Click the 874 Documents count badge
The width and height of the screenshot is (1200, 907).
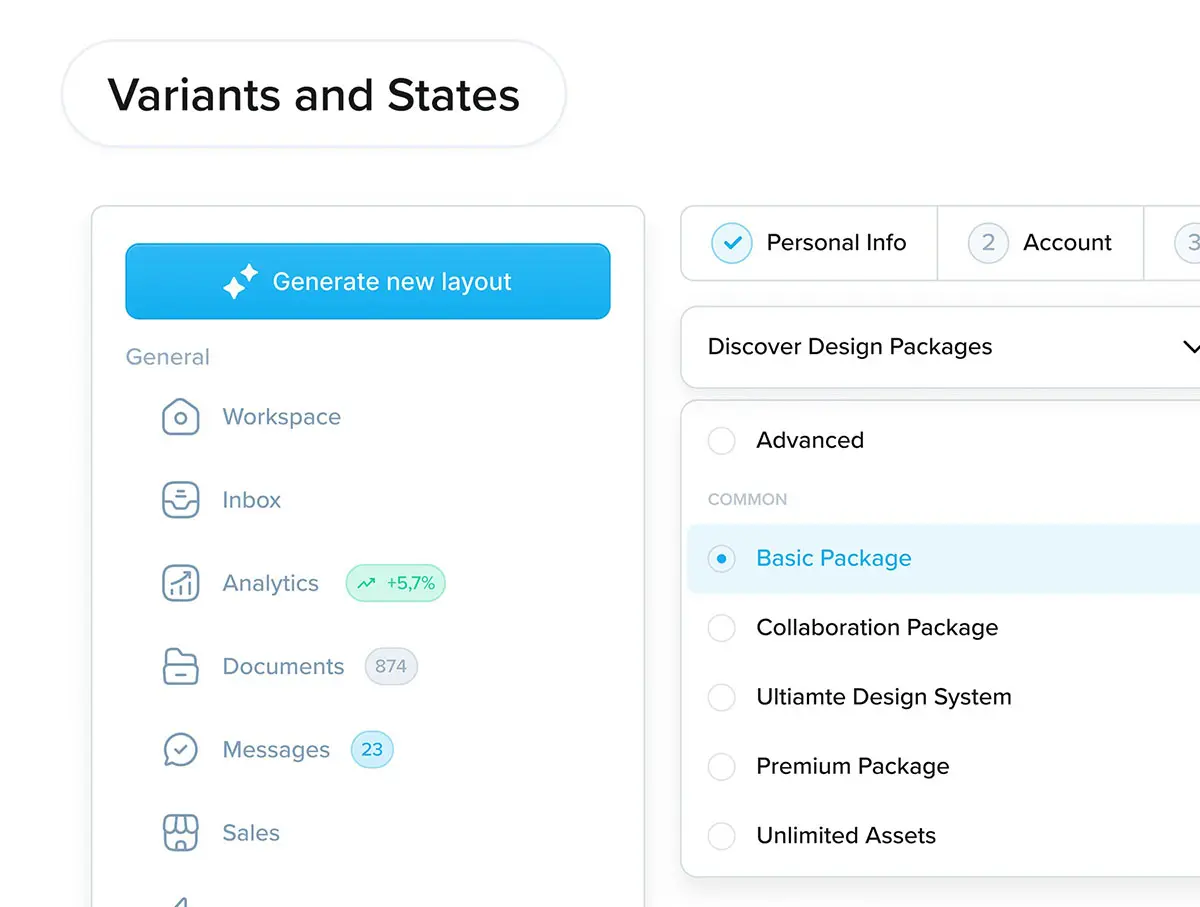391,666
